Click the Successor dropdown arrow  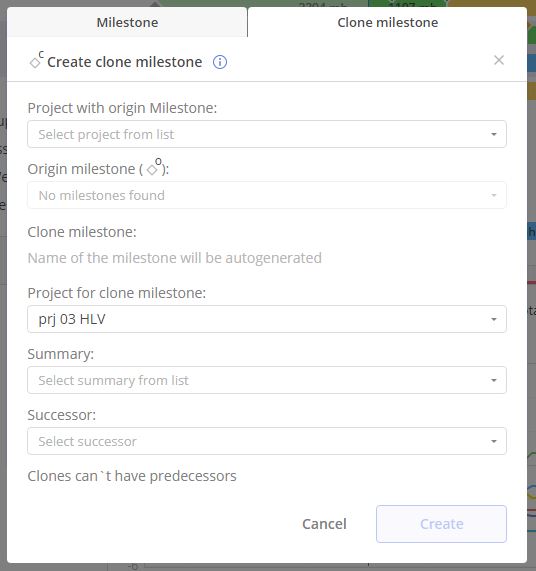(x=494, y=441)
